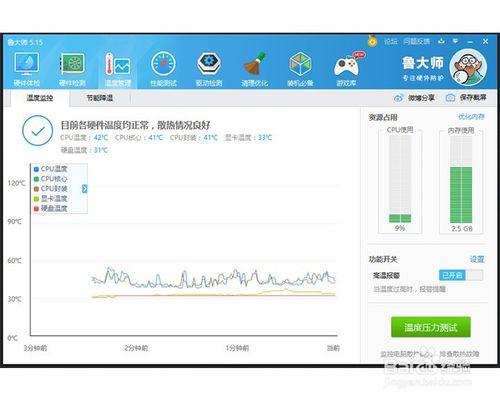The width and height of the screenshot is (500, 400).
Task: Click 显卡温度 value 33℃
Action: click(265, 137)
